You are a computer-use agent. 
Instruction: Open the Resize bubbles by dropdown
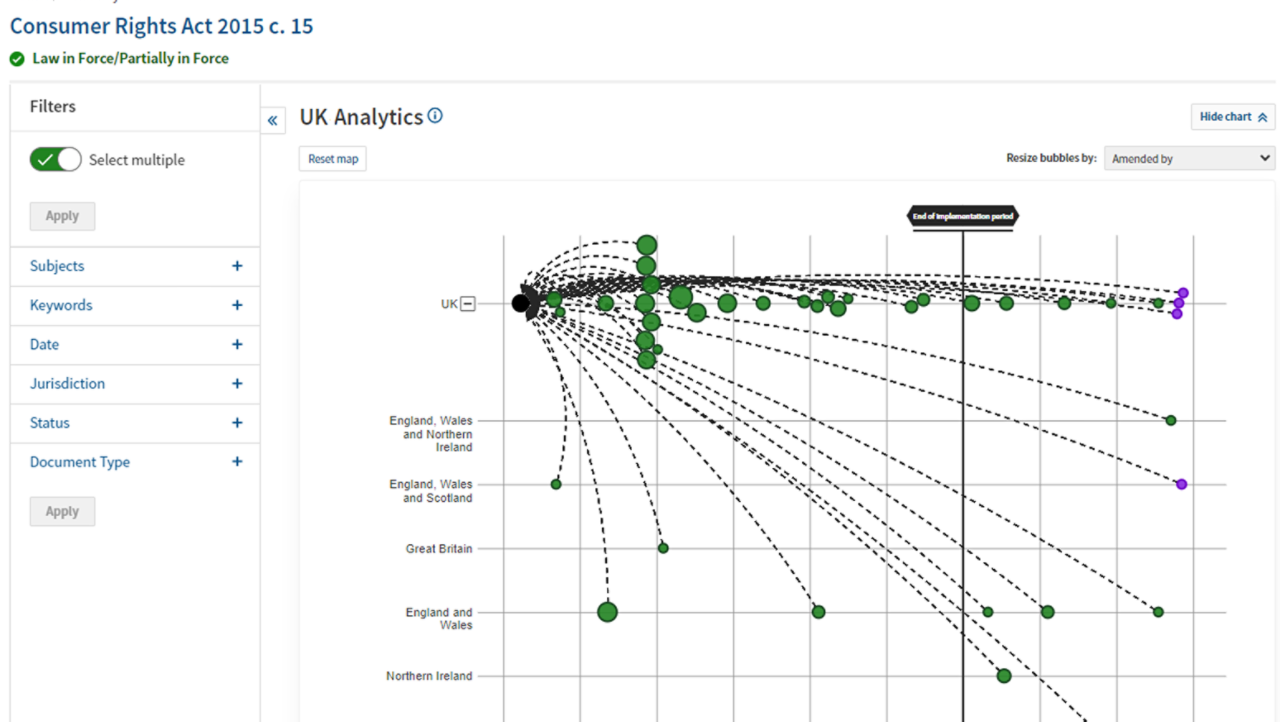1189,158
